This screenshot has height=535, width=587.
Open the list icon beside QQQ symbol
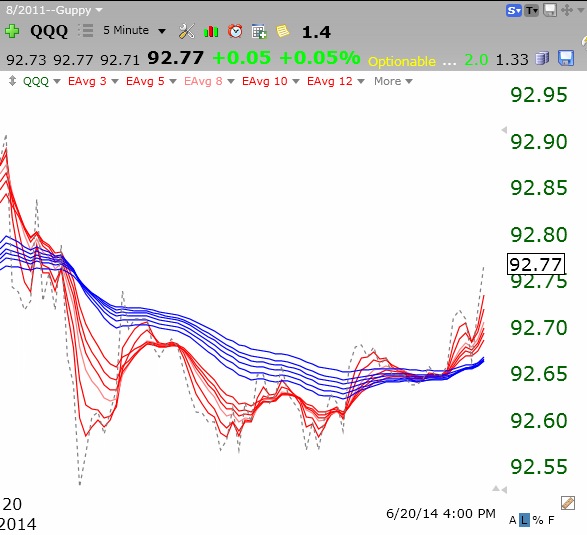86,31
